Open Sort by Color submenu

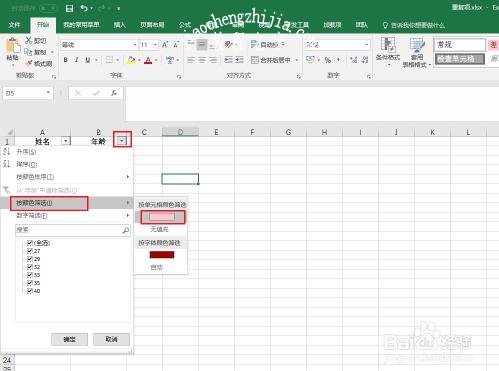[x=67, y=177]
